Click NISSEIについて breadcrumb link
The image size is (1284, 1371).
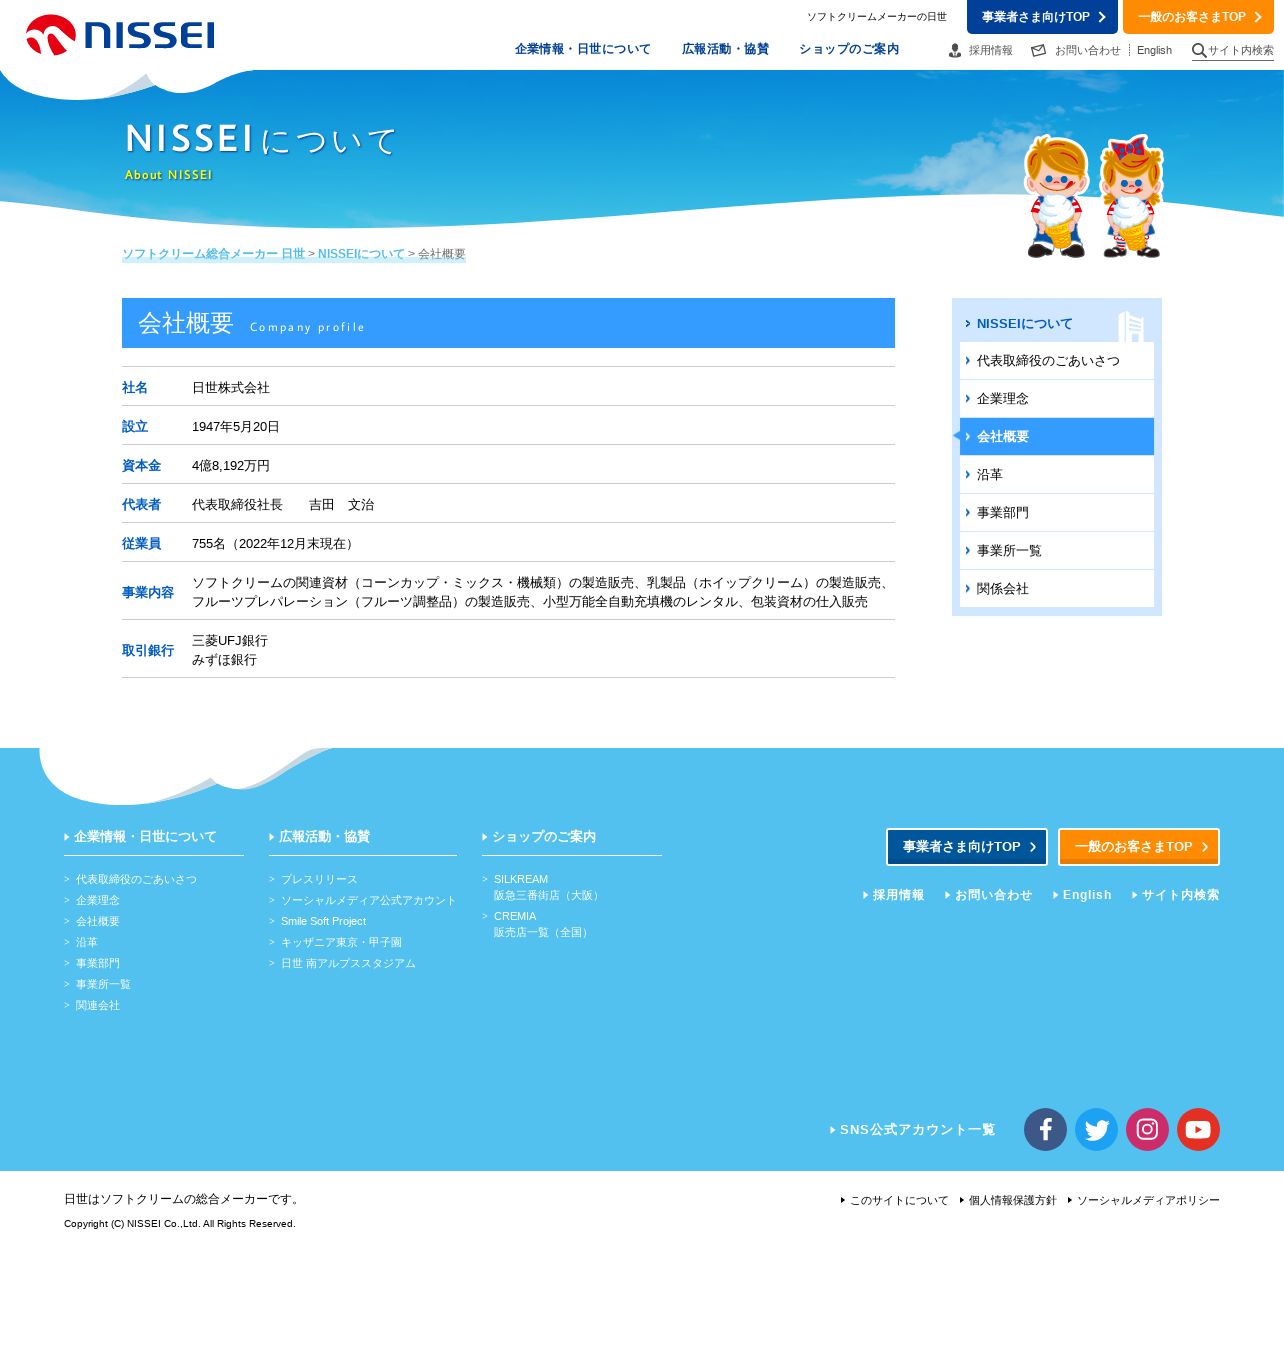pyautogui.click(x=361, y=254)
